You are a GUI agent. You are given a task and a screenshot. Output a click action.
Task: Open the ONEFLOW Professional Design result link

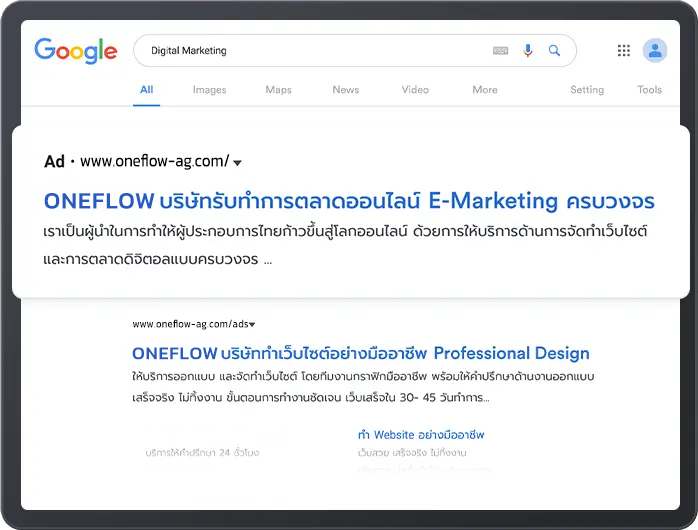point(360,353)
